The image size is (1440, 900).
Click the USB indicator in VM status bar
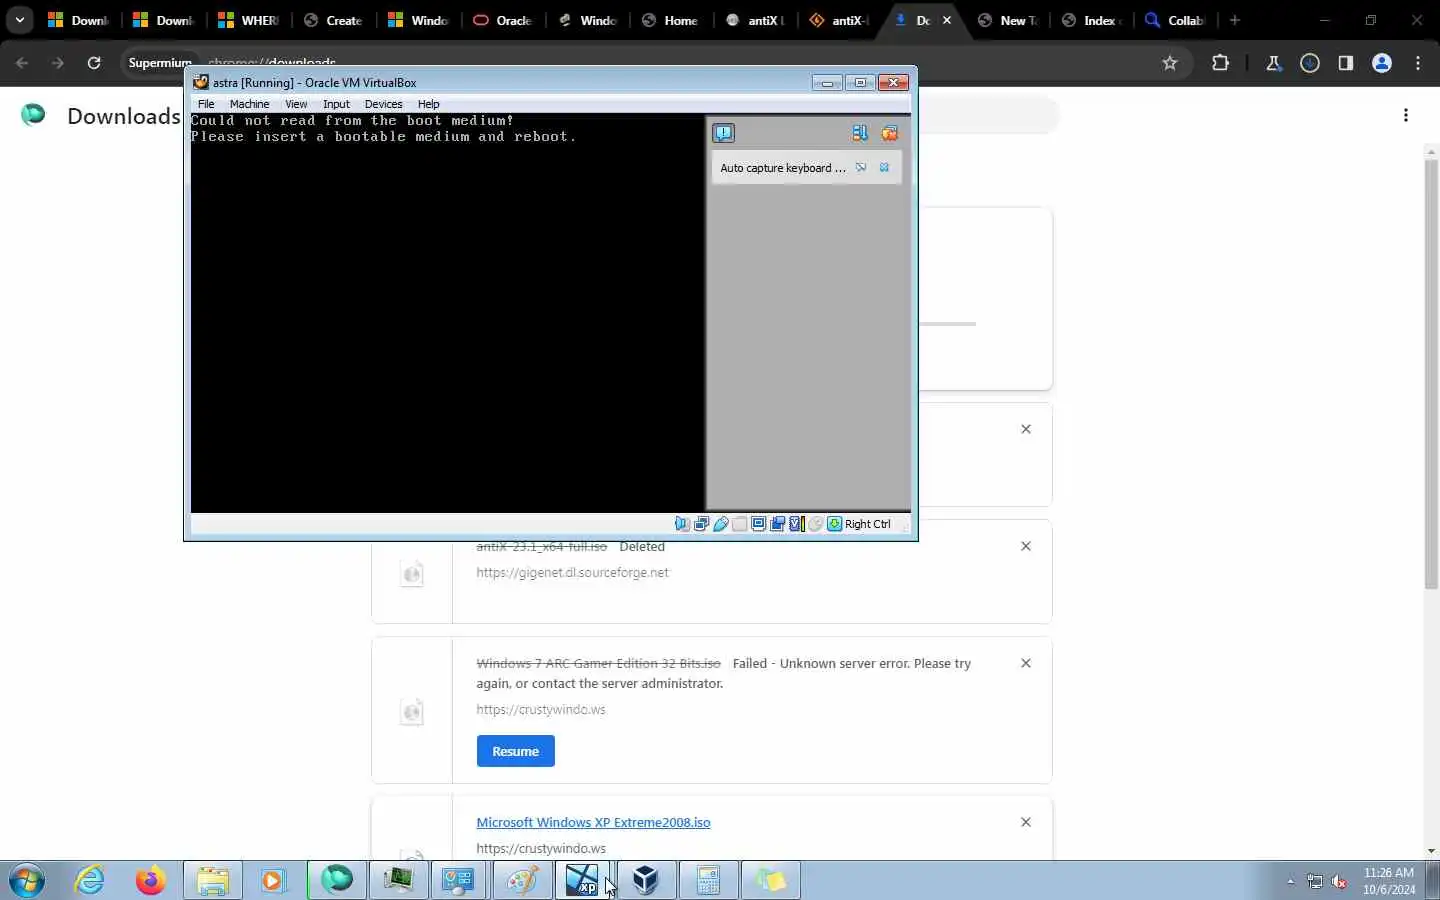click(x=721, y=524)
